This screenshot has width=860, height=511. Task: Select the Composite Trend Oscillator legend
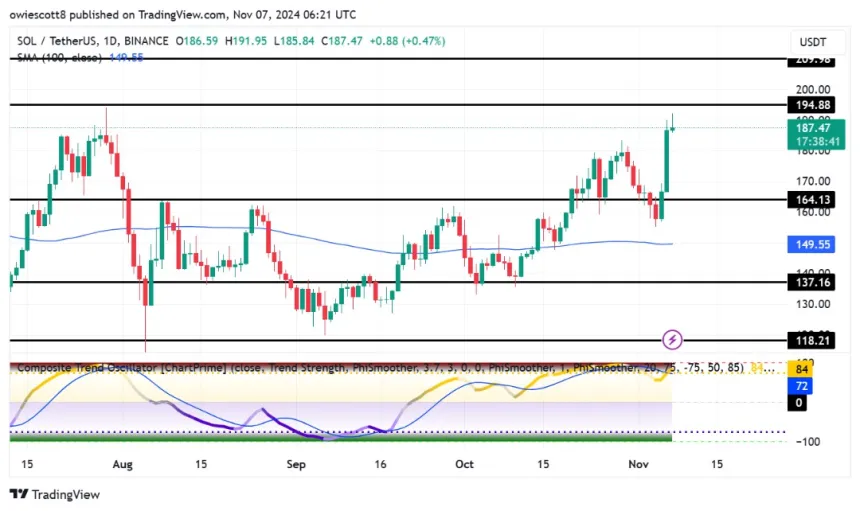tap(120, 367)
